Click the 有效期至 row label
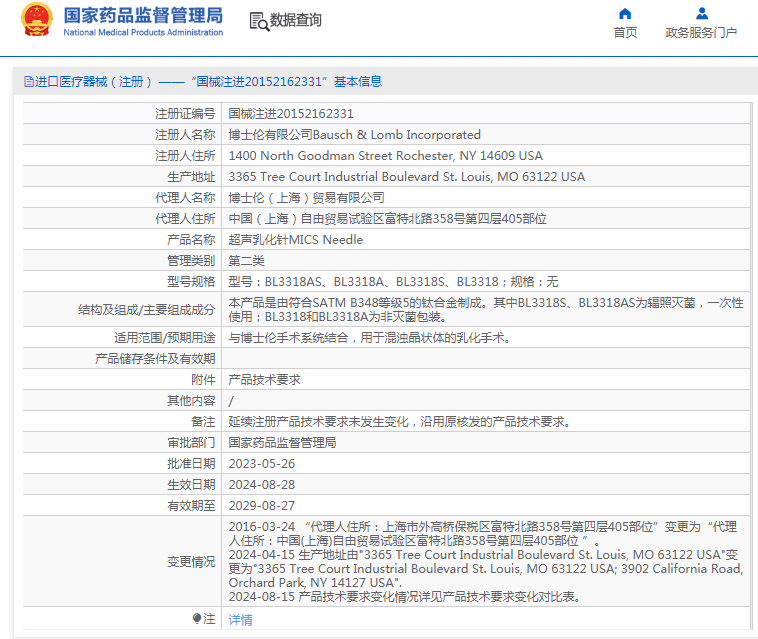 pos(191,506)
